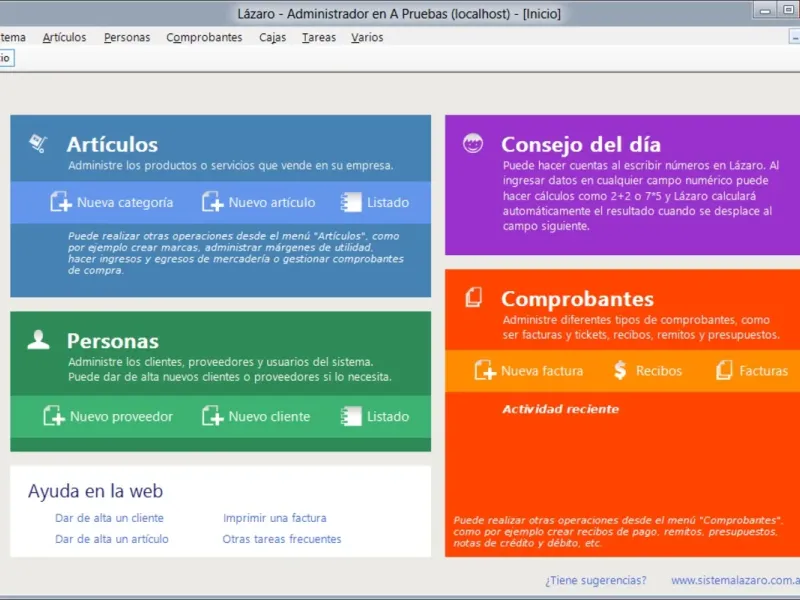
Task: Click the Comprobantes documents icon
Action: pos(473,297)
